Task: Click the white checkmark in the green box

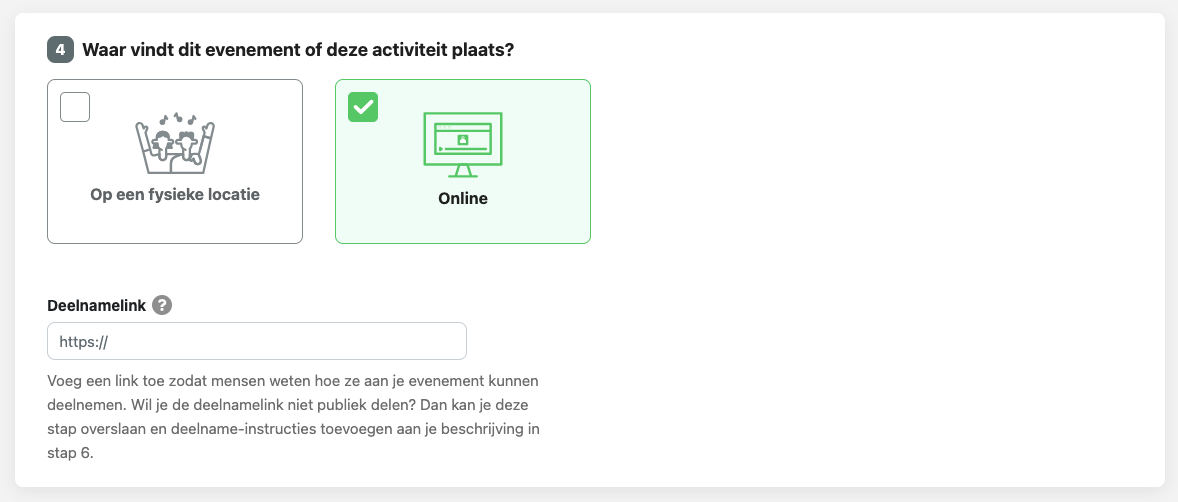Action: click(363, 106)
